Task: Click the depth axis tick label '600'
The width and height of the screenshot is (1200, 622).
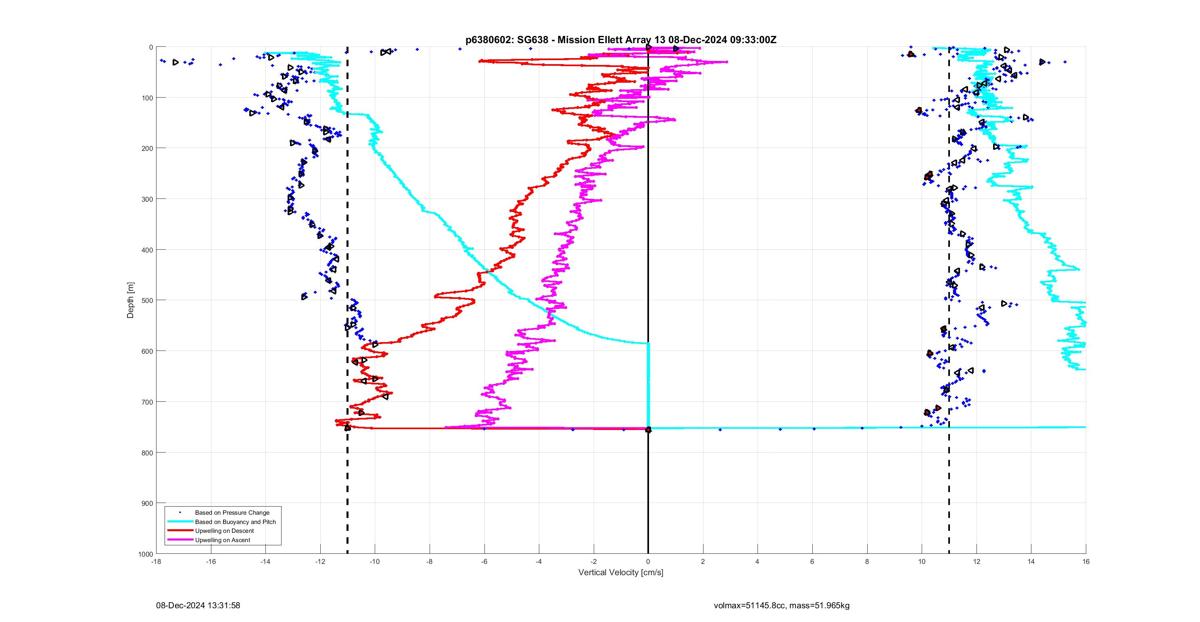Action: pyautogui.click(x=146, y=351)
